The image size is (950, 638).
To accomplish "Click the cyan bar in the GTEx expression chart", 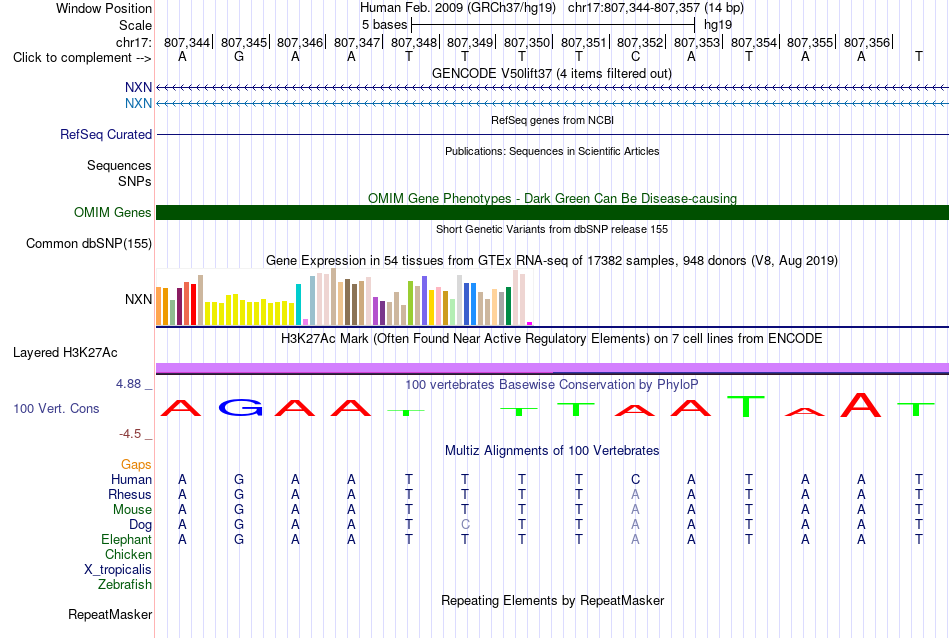I will 298,305.
